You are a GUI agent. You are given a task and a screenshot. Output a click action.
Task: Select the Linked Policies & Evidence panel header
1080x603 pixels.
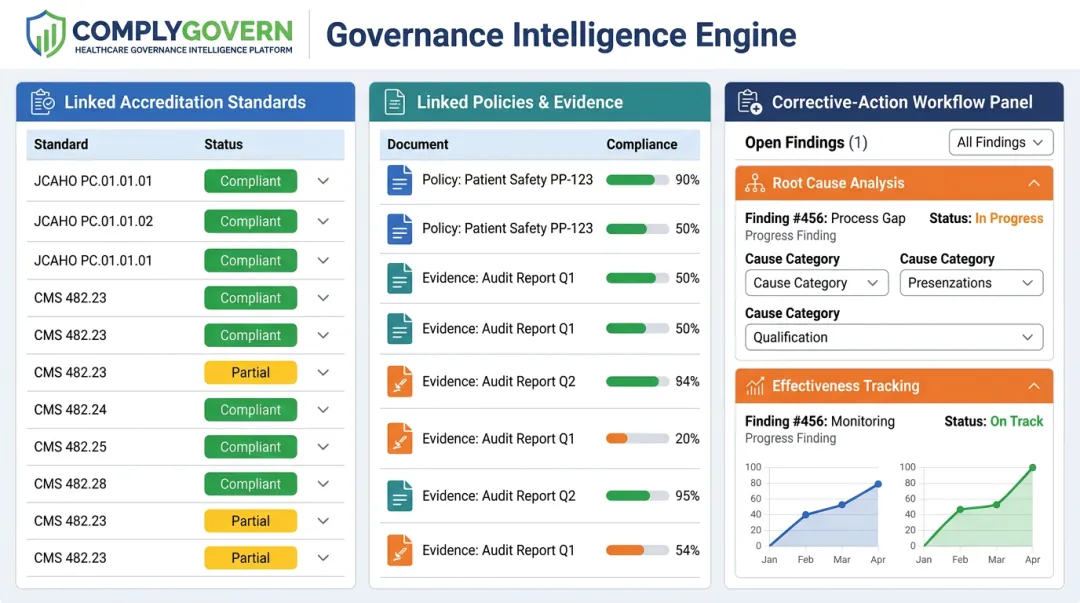click(540, 102)
